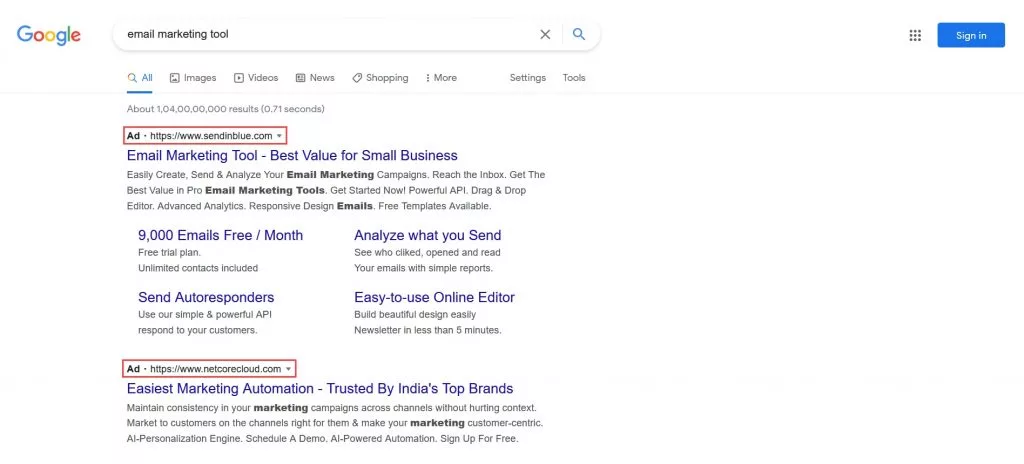Screen dimensions: 1024x464
Task: Click the blue magnifier search icon
Action: [x=579, y=34]
